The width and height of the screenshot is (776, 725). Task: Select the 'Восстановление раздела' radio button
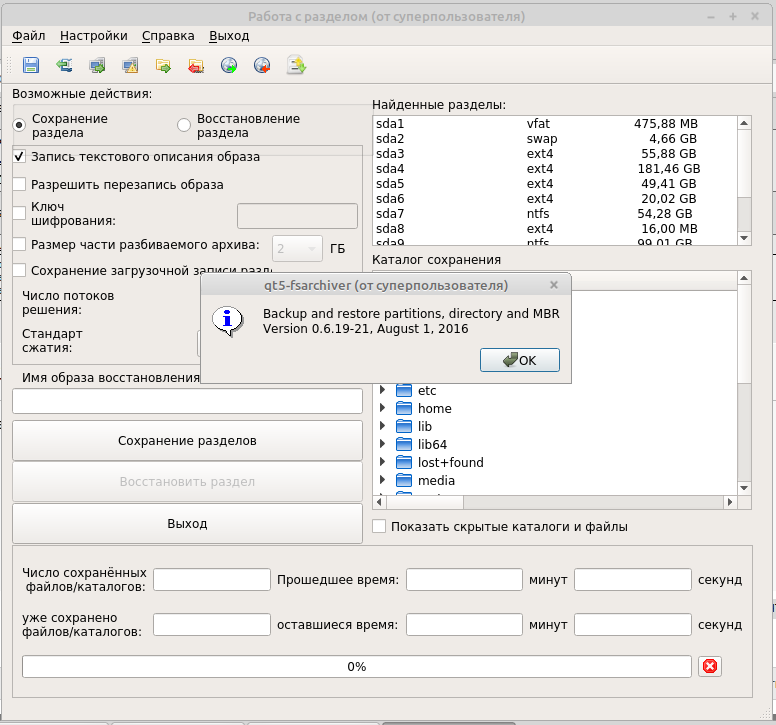[x=184, y=125]
